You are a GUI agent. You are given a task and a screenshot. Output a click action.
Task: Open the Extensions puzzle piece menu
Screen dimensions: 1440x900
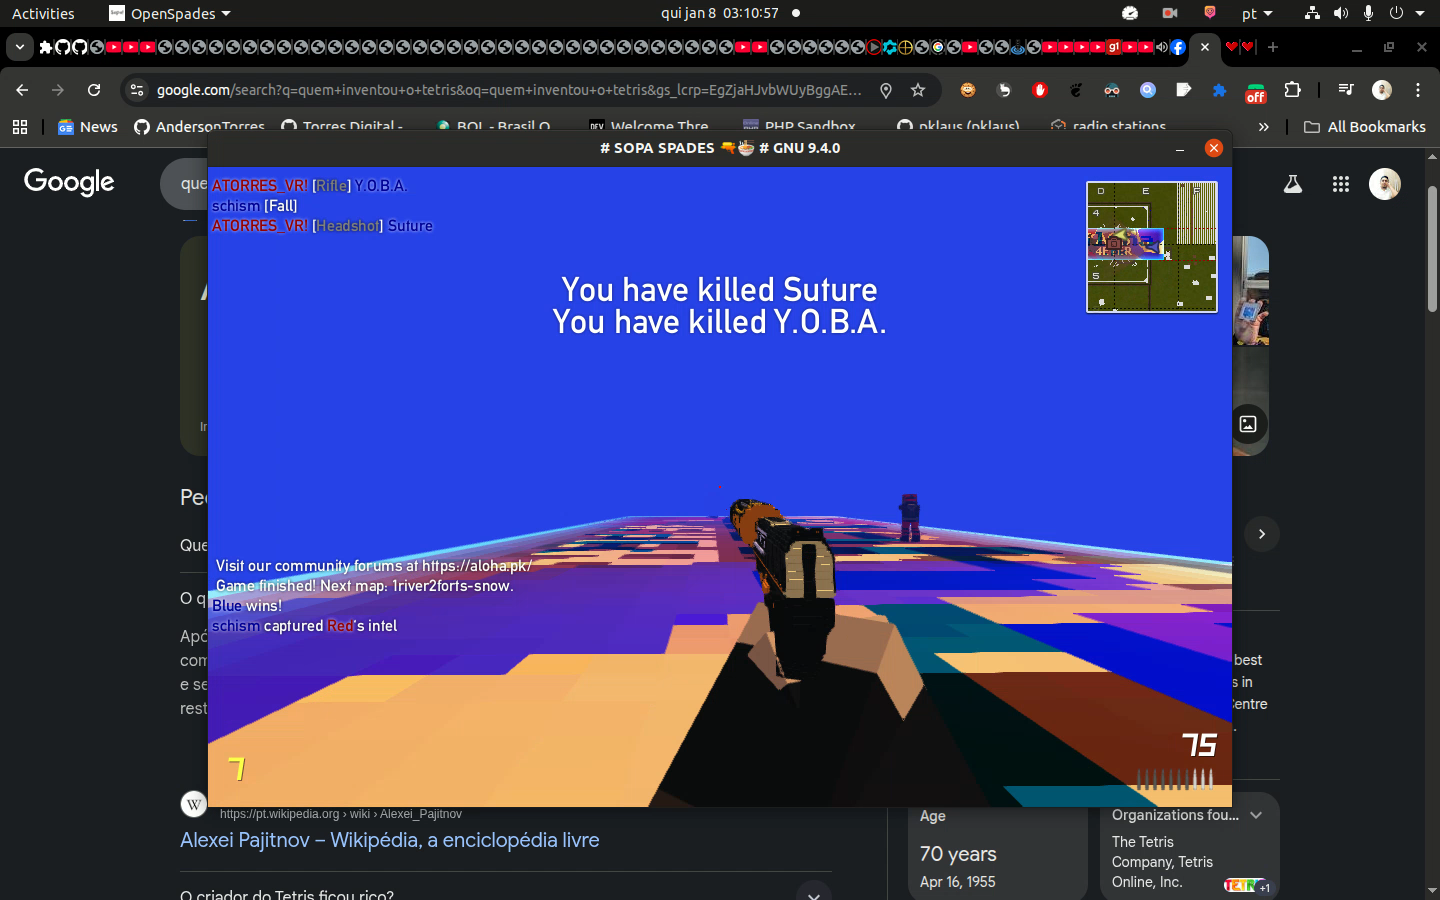pyautogui.click(x=1292, y=90)
